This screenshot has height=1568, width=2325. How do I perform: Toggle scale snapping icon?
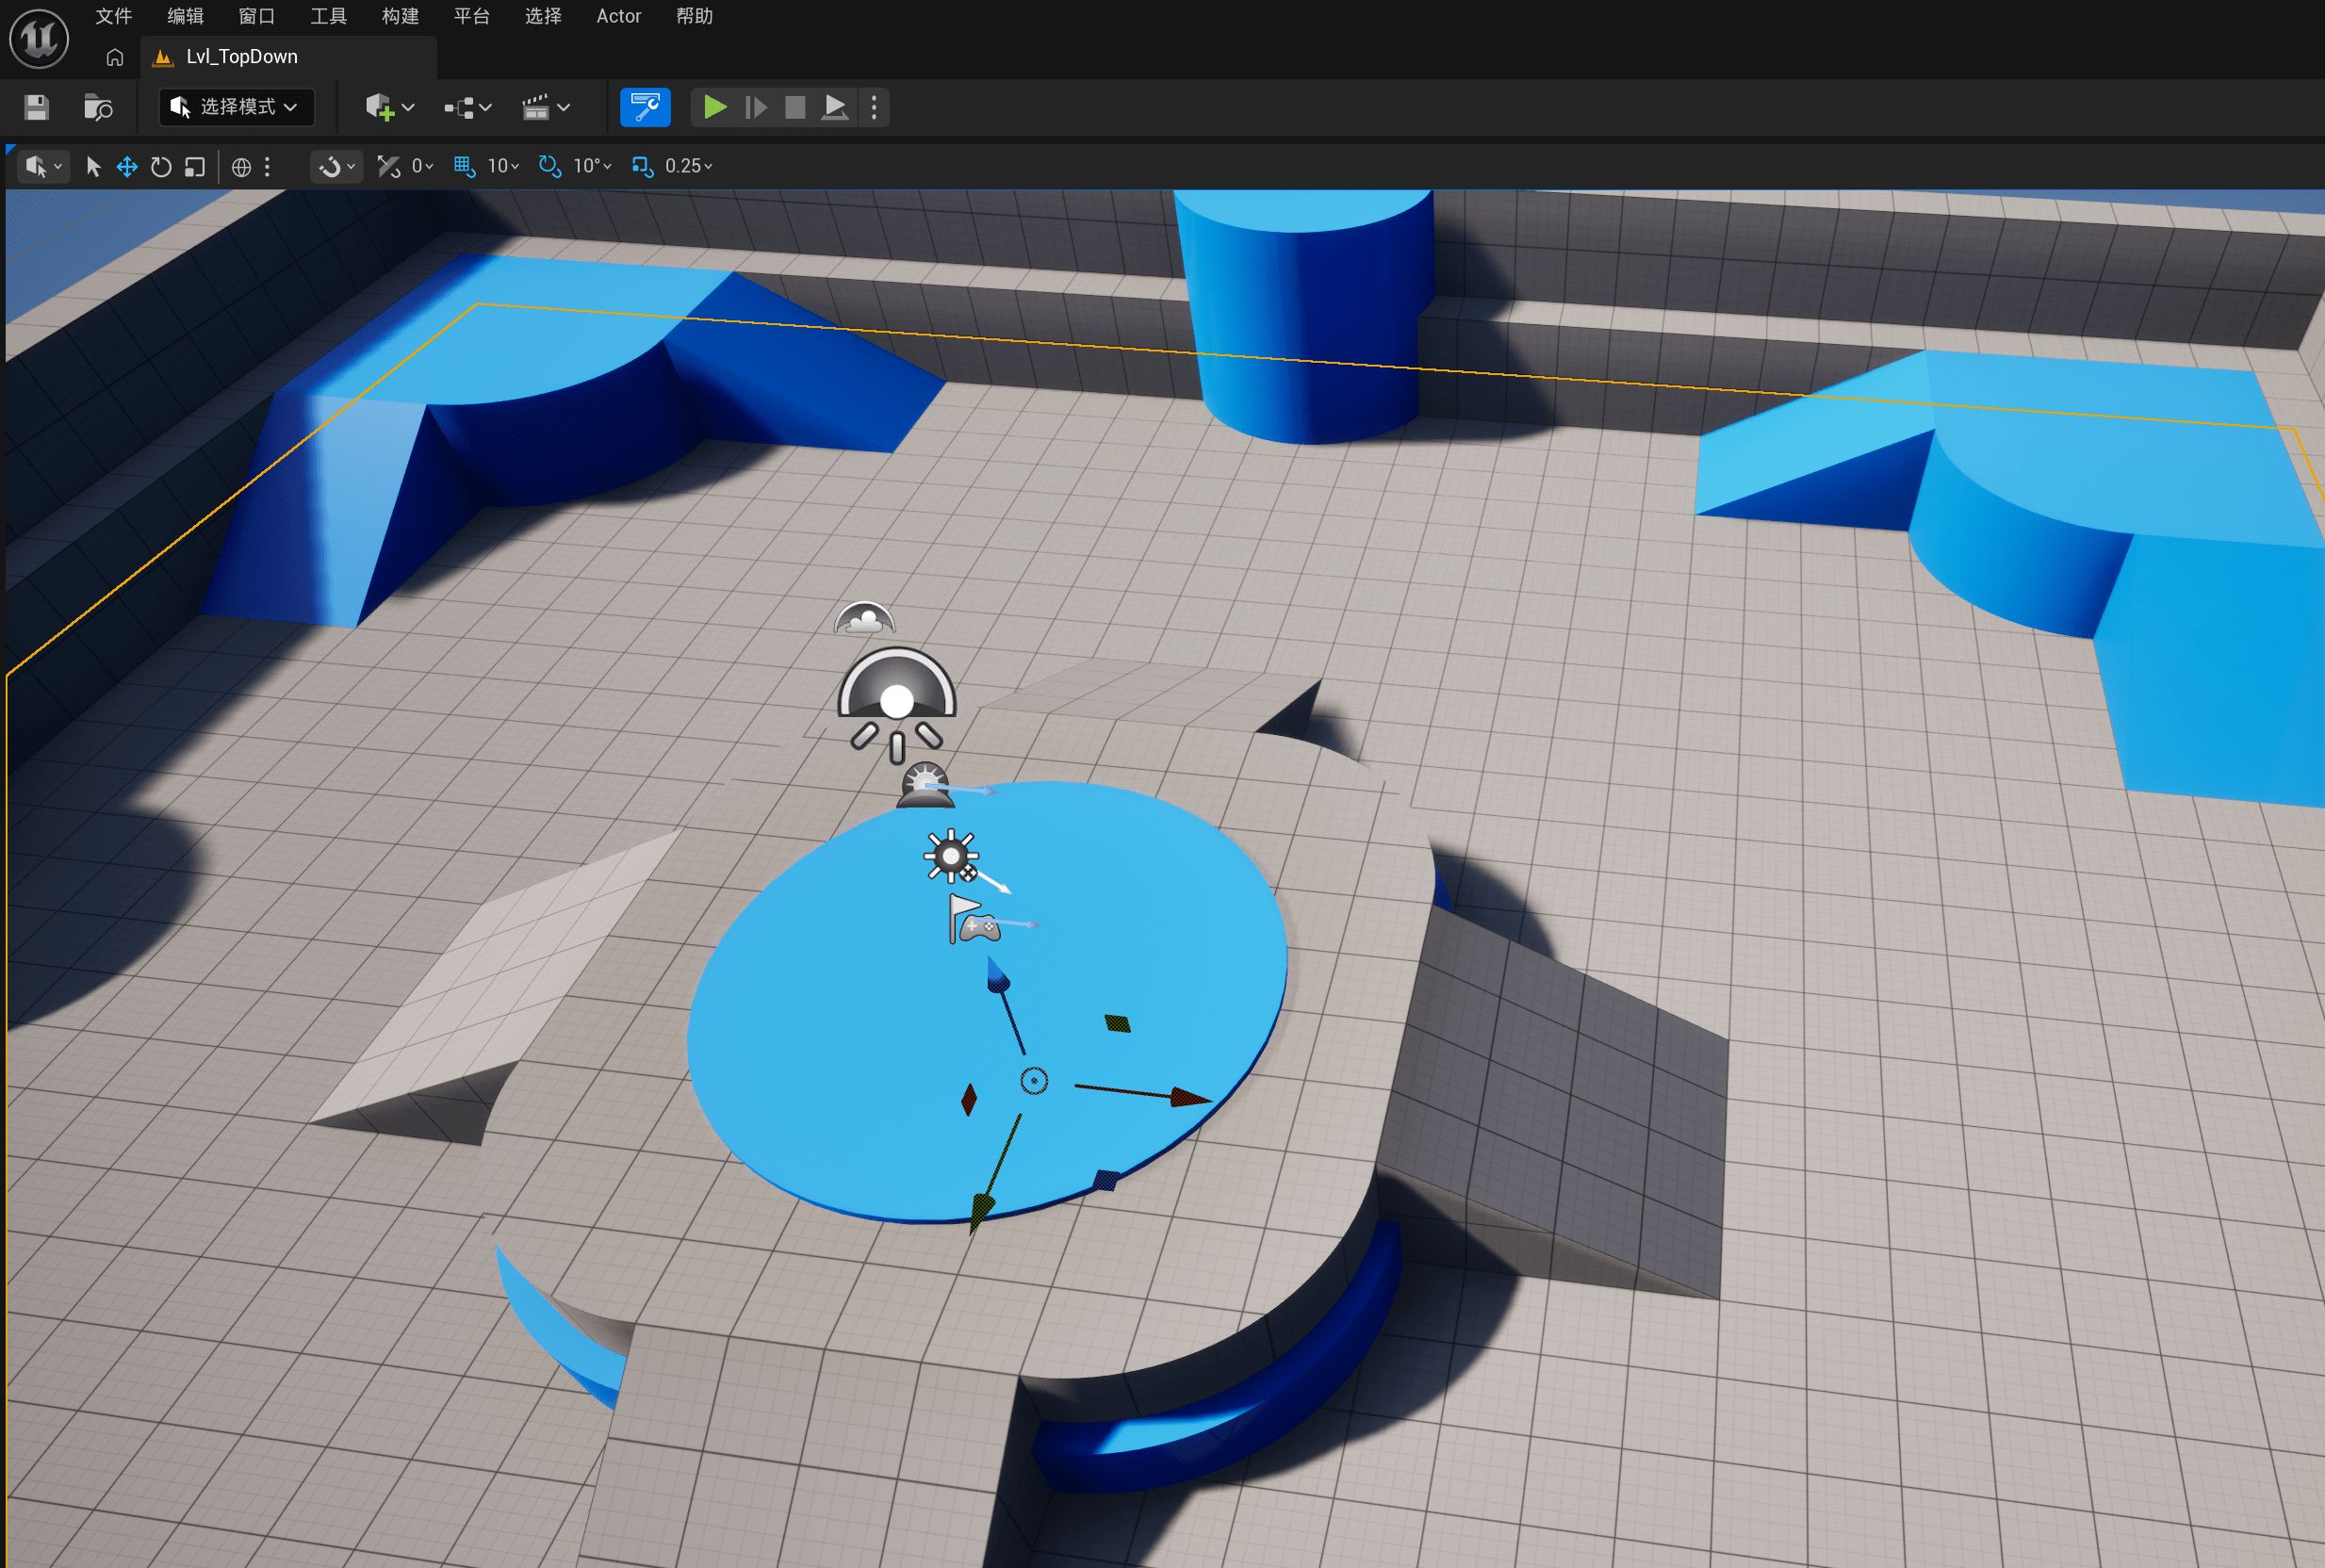coord(643,166)
